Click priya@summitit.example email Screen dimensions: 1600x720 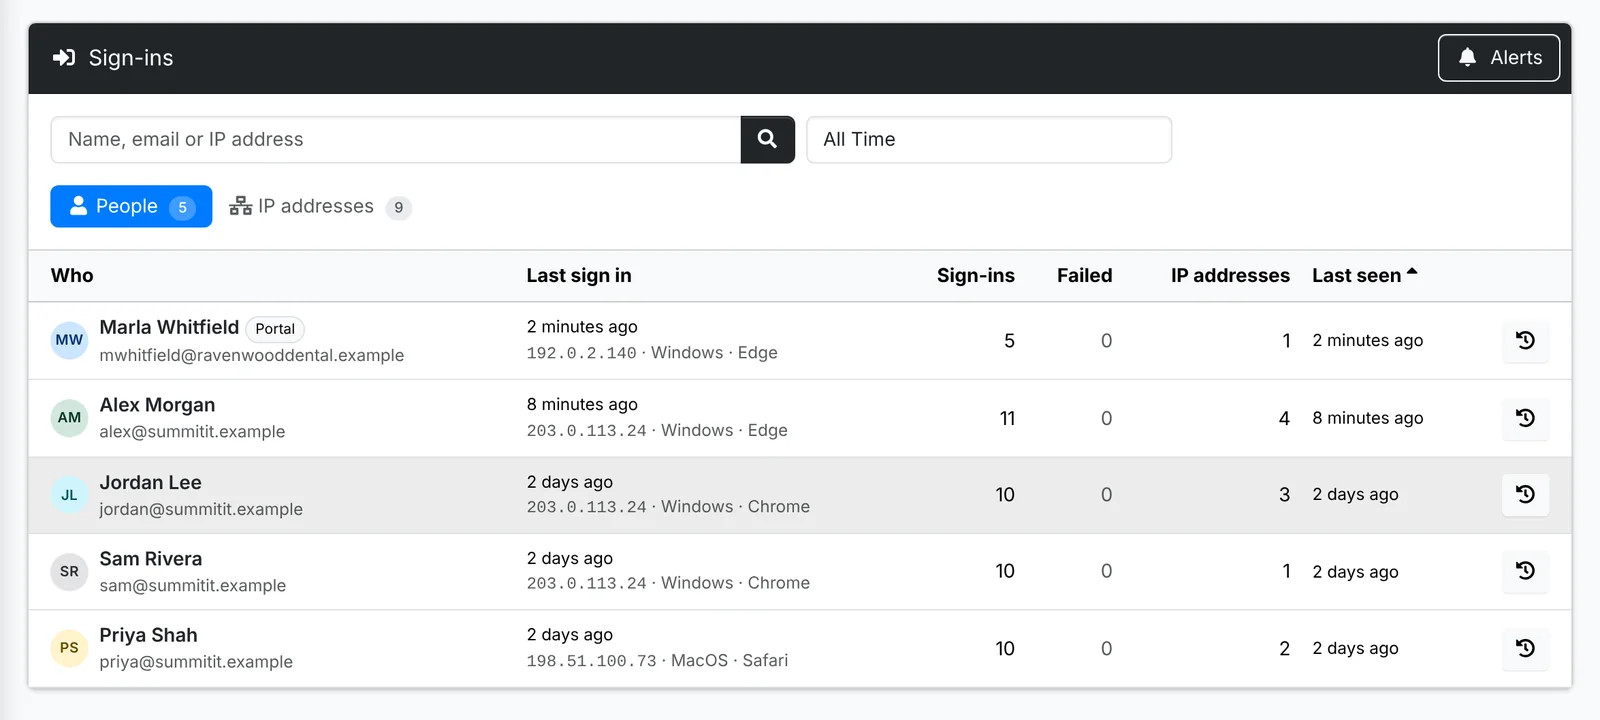tap(196, 662)
